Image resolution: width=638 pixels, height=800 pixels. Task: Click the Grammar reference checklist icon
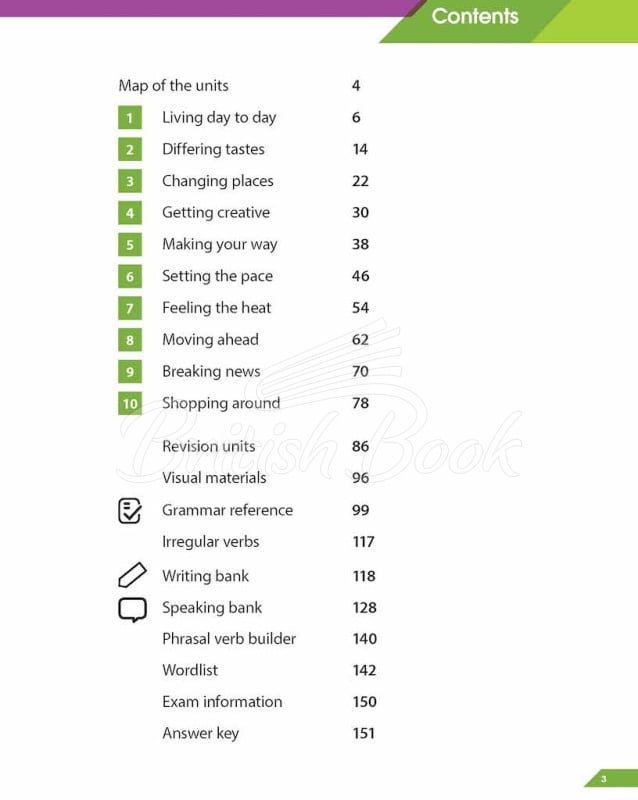pyautogui.click(x=130, y=510)
